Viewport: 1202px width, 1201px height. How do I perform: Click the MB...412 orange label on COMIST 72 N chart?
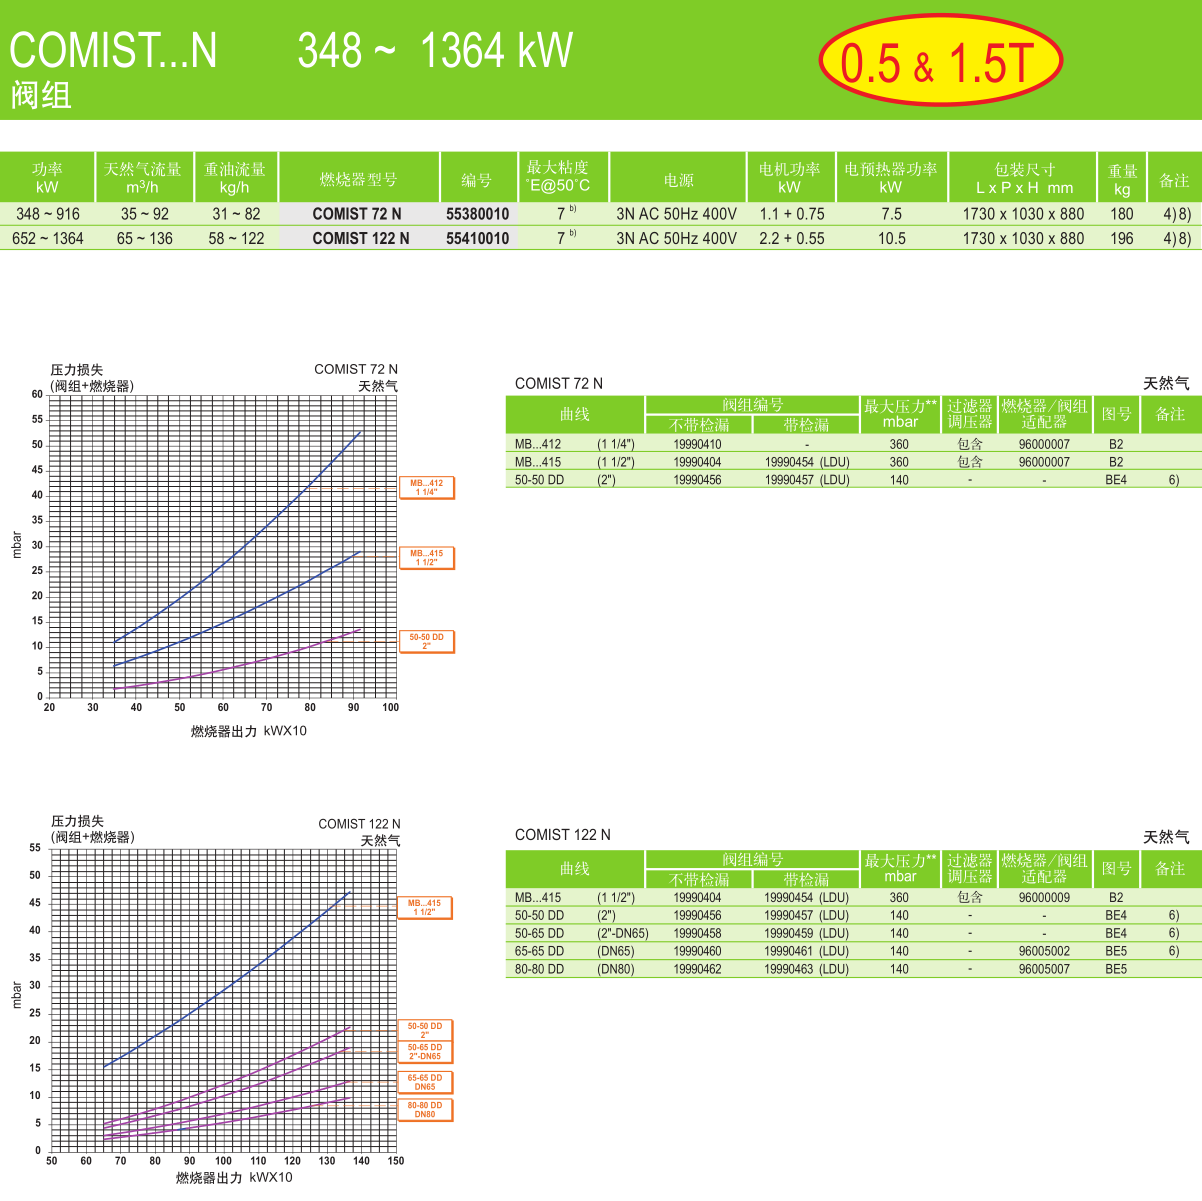tap(427, 488)
